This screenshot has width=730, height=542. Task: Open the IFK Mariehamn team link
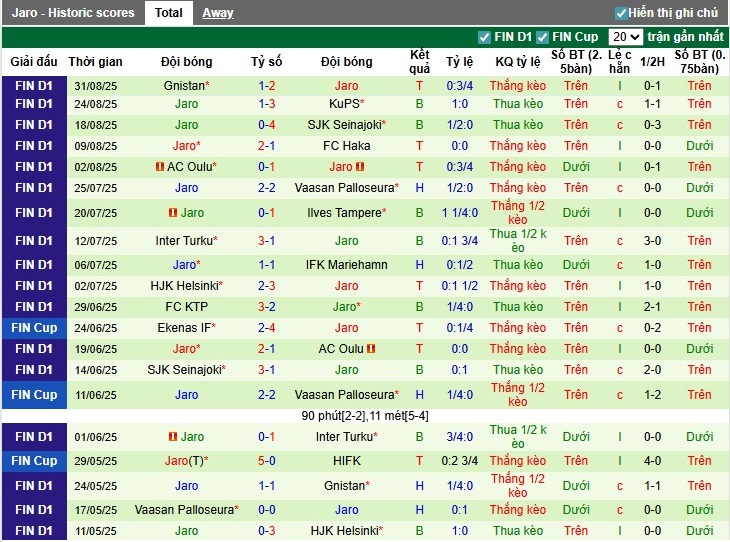pyautogui.click(x=346, y=265)
